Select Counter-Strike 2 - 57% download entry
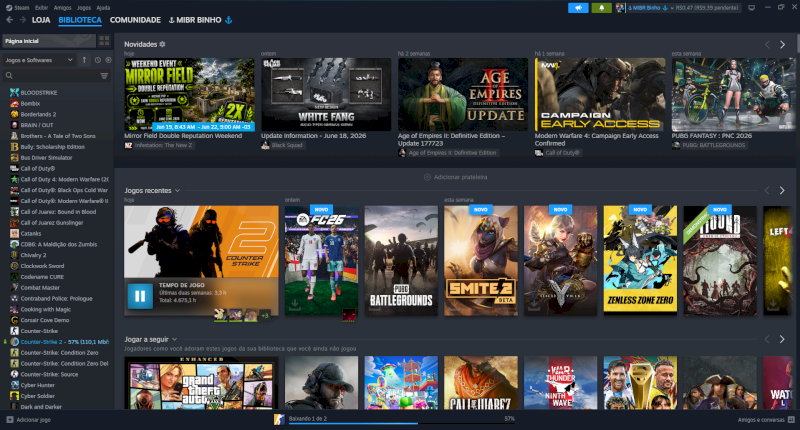The width and height of the screenshot is (800, 430). coord(64,342)
